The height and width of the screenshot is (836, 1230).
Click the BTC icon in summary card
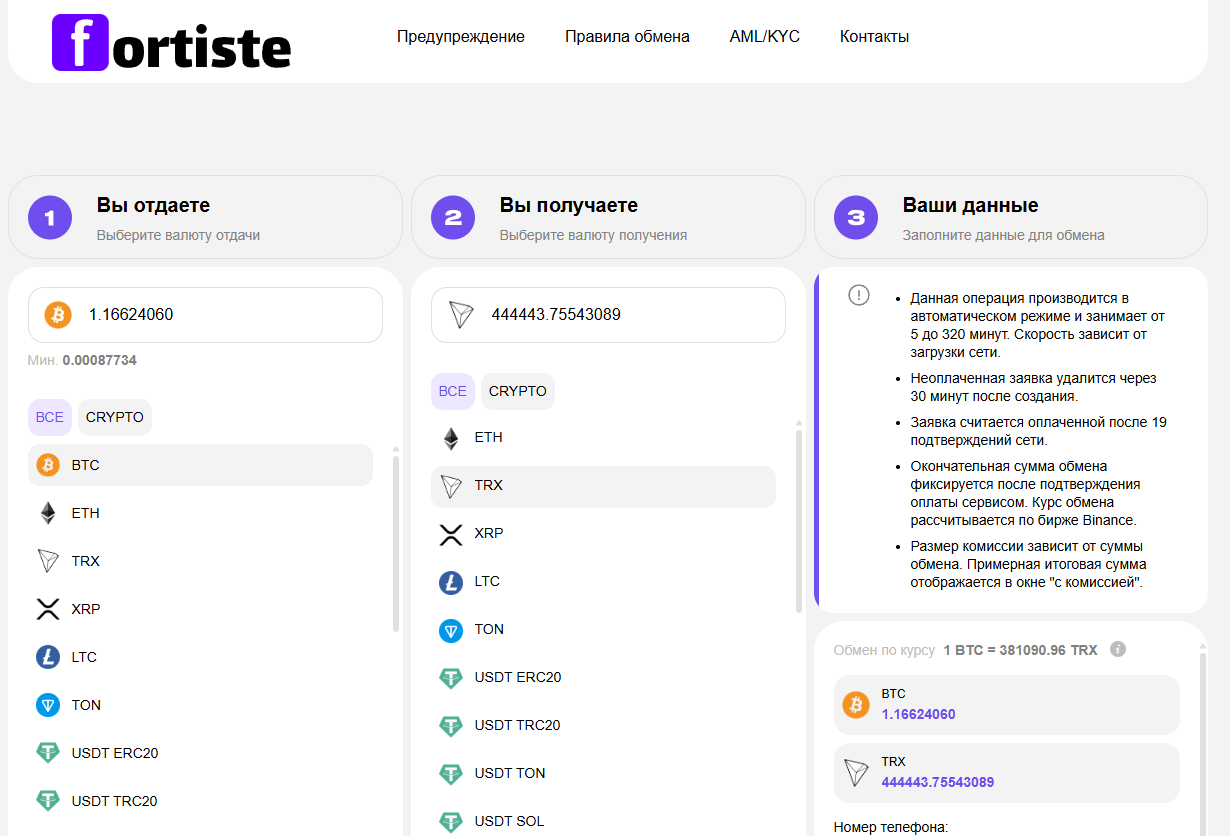[856, 705]
